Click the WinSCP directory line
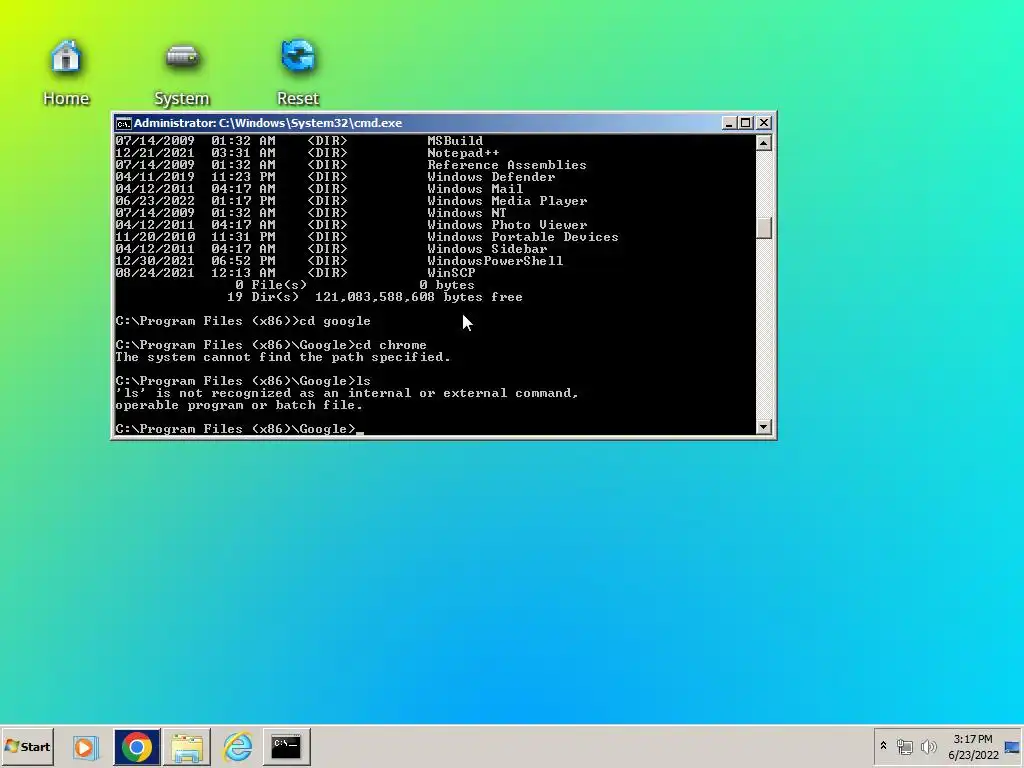The width and height of the screenshot is (1024, 768). coord(295,273)
